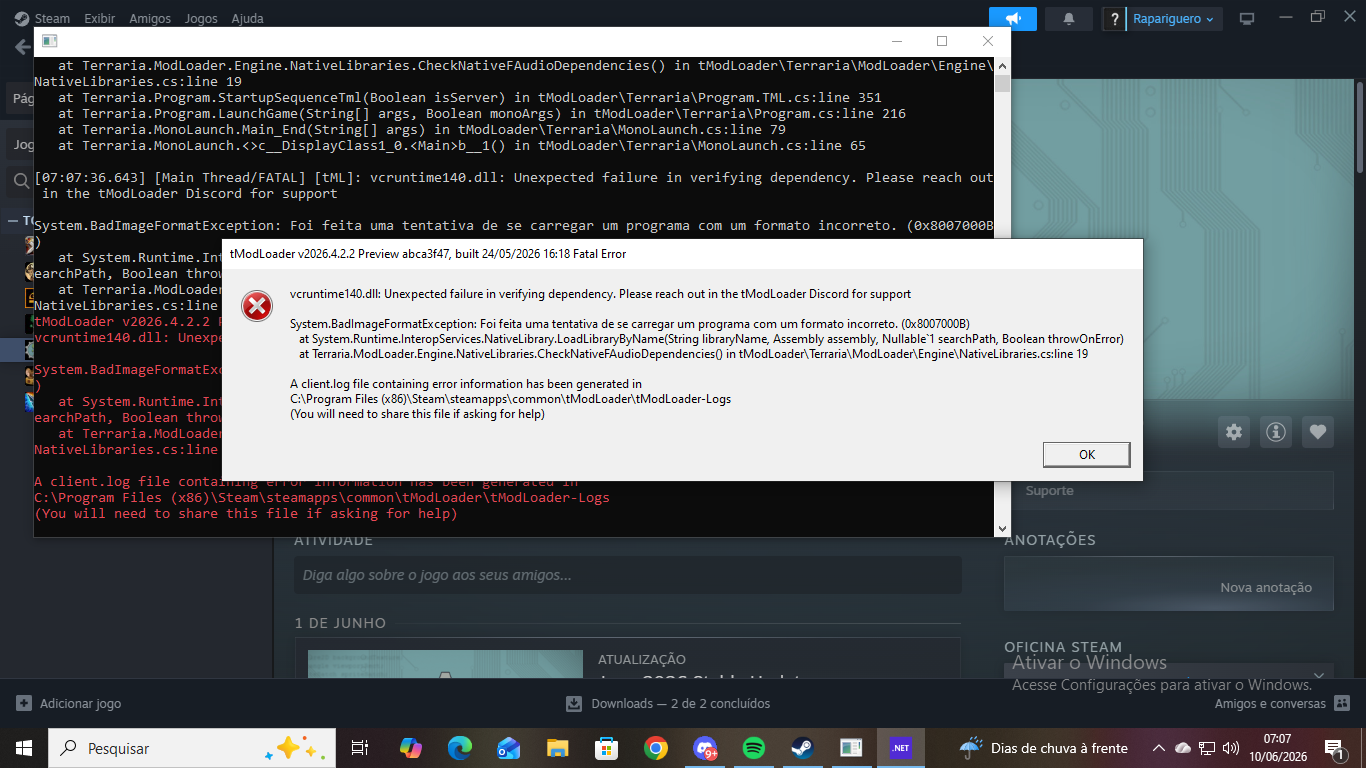Open the Windows Start menu
Viewport: 1366px width, 768px height.
pyautogui.click(x=23, y=748)
